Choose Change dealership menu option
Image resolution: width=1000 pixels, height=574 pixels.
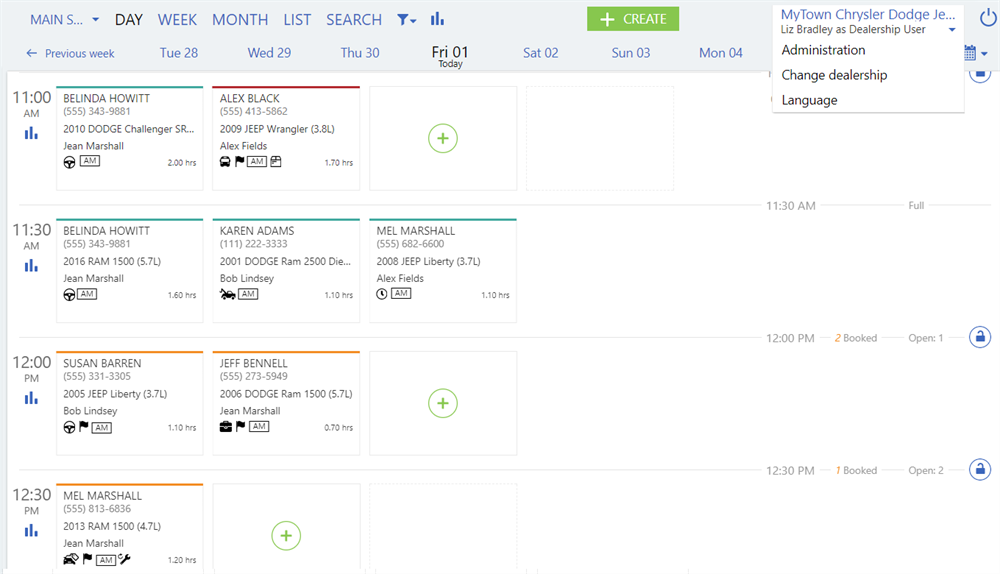coord(834,75)
